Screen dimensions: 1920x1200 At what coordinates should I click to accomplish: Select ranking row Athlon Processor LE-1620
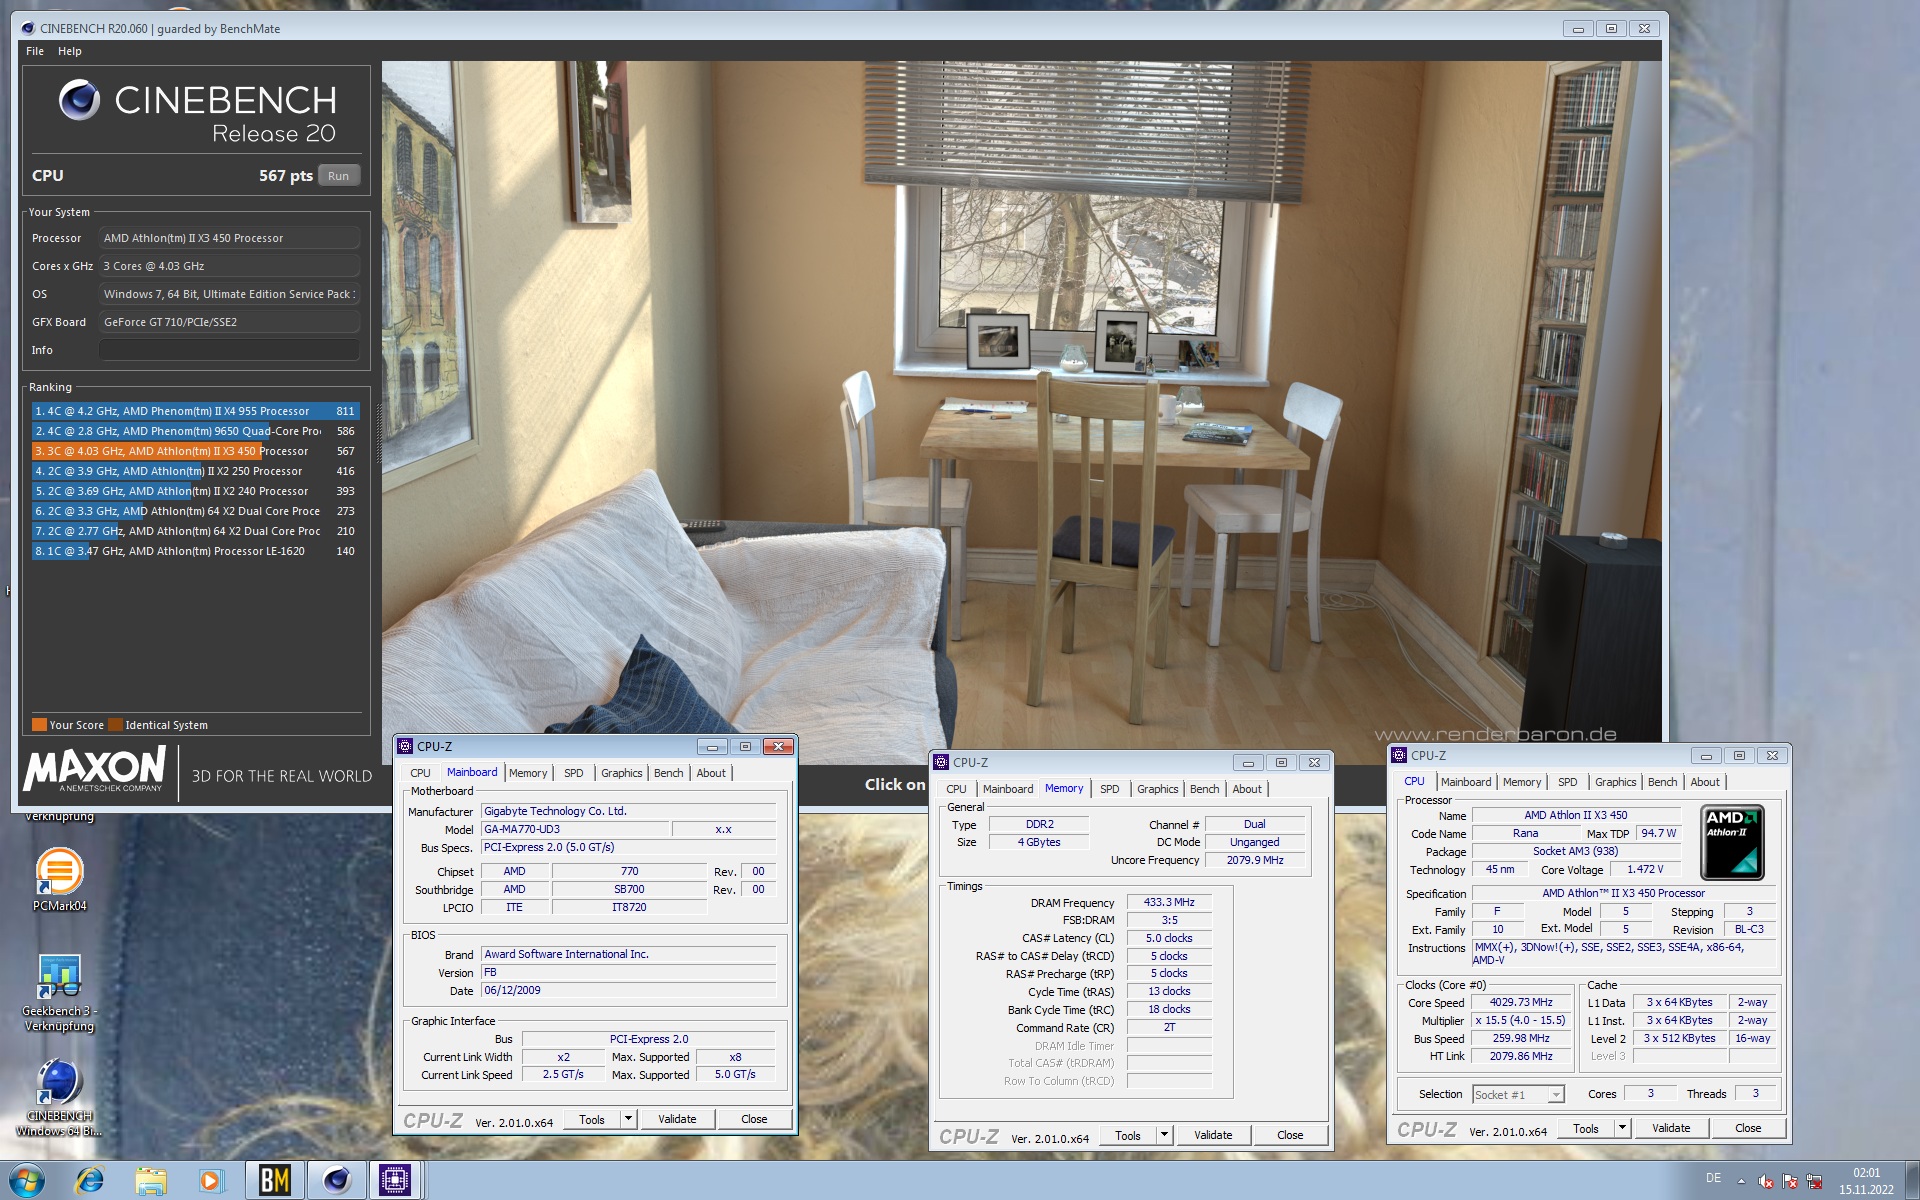pyautogui.click(x=194, y=551)
